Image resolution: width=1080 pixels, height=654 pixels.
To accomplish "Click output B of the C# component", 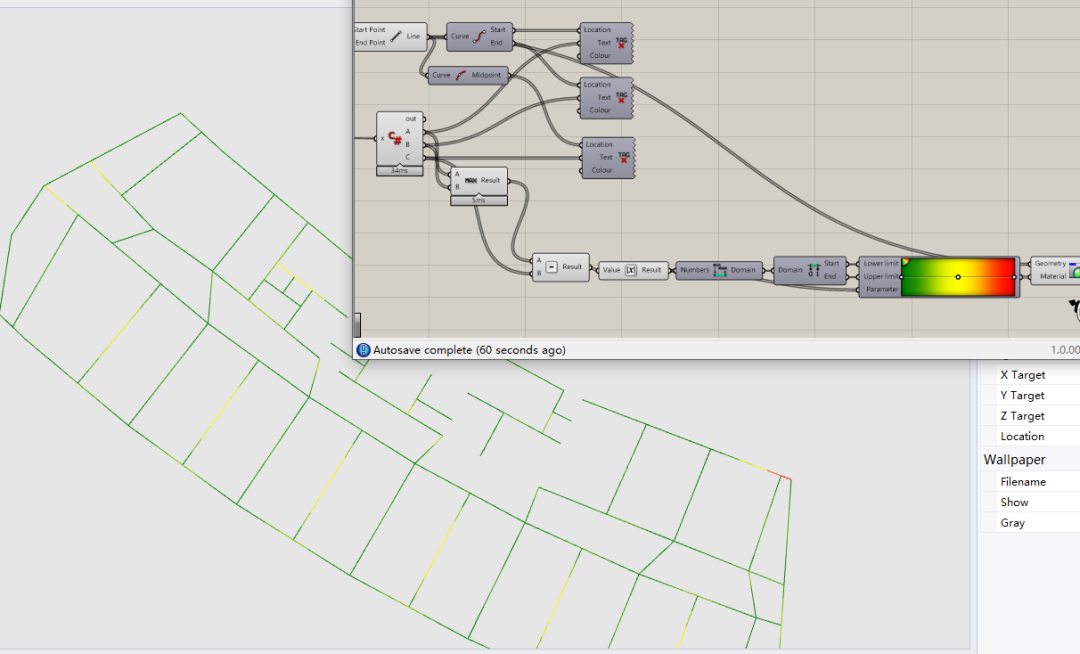I will point(408,145).
